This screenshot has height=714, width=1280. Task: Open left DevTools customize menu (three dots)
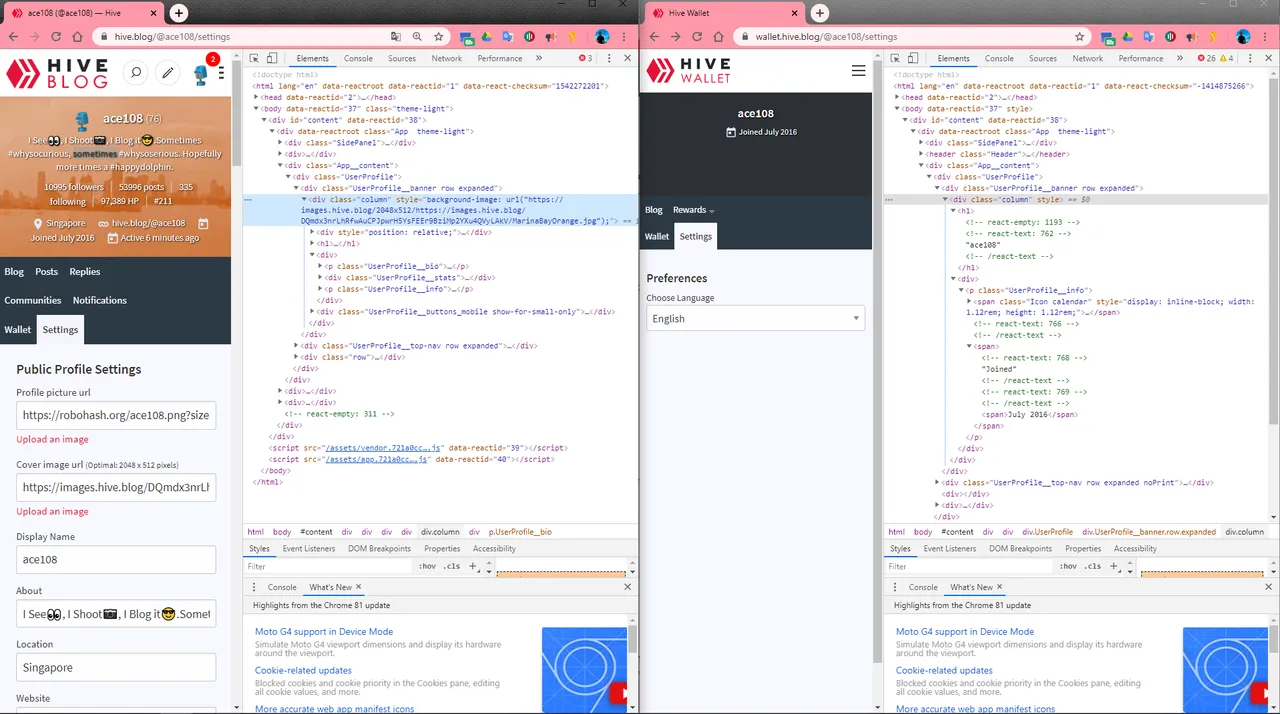pos(610,58)
